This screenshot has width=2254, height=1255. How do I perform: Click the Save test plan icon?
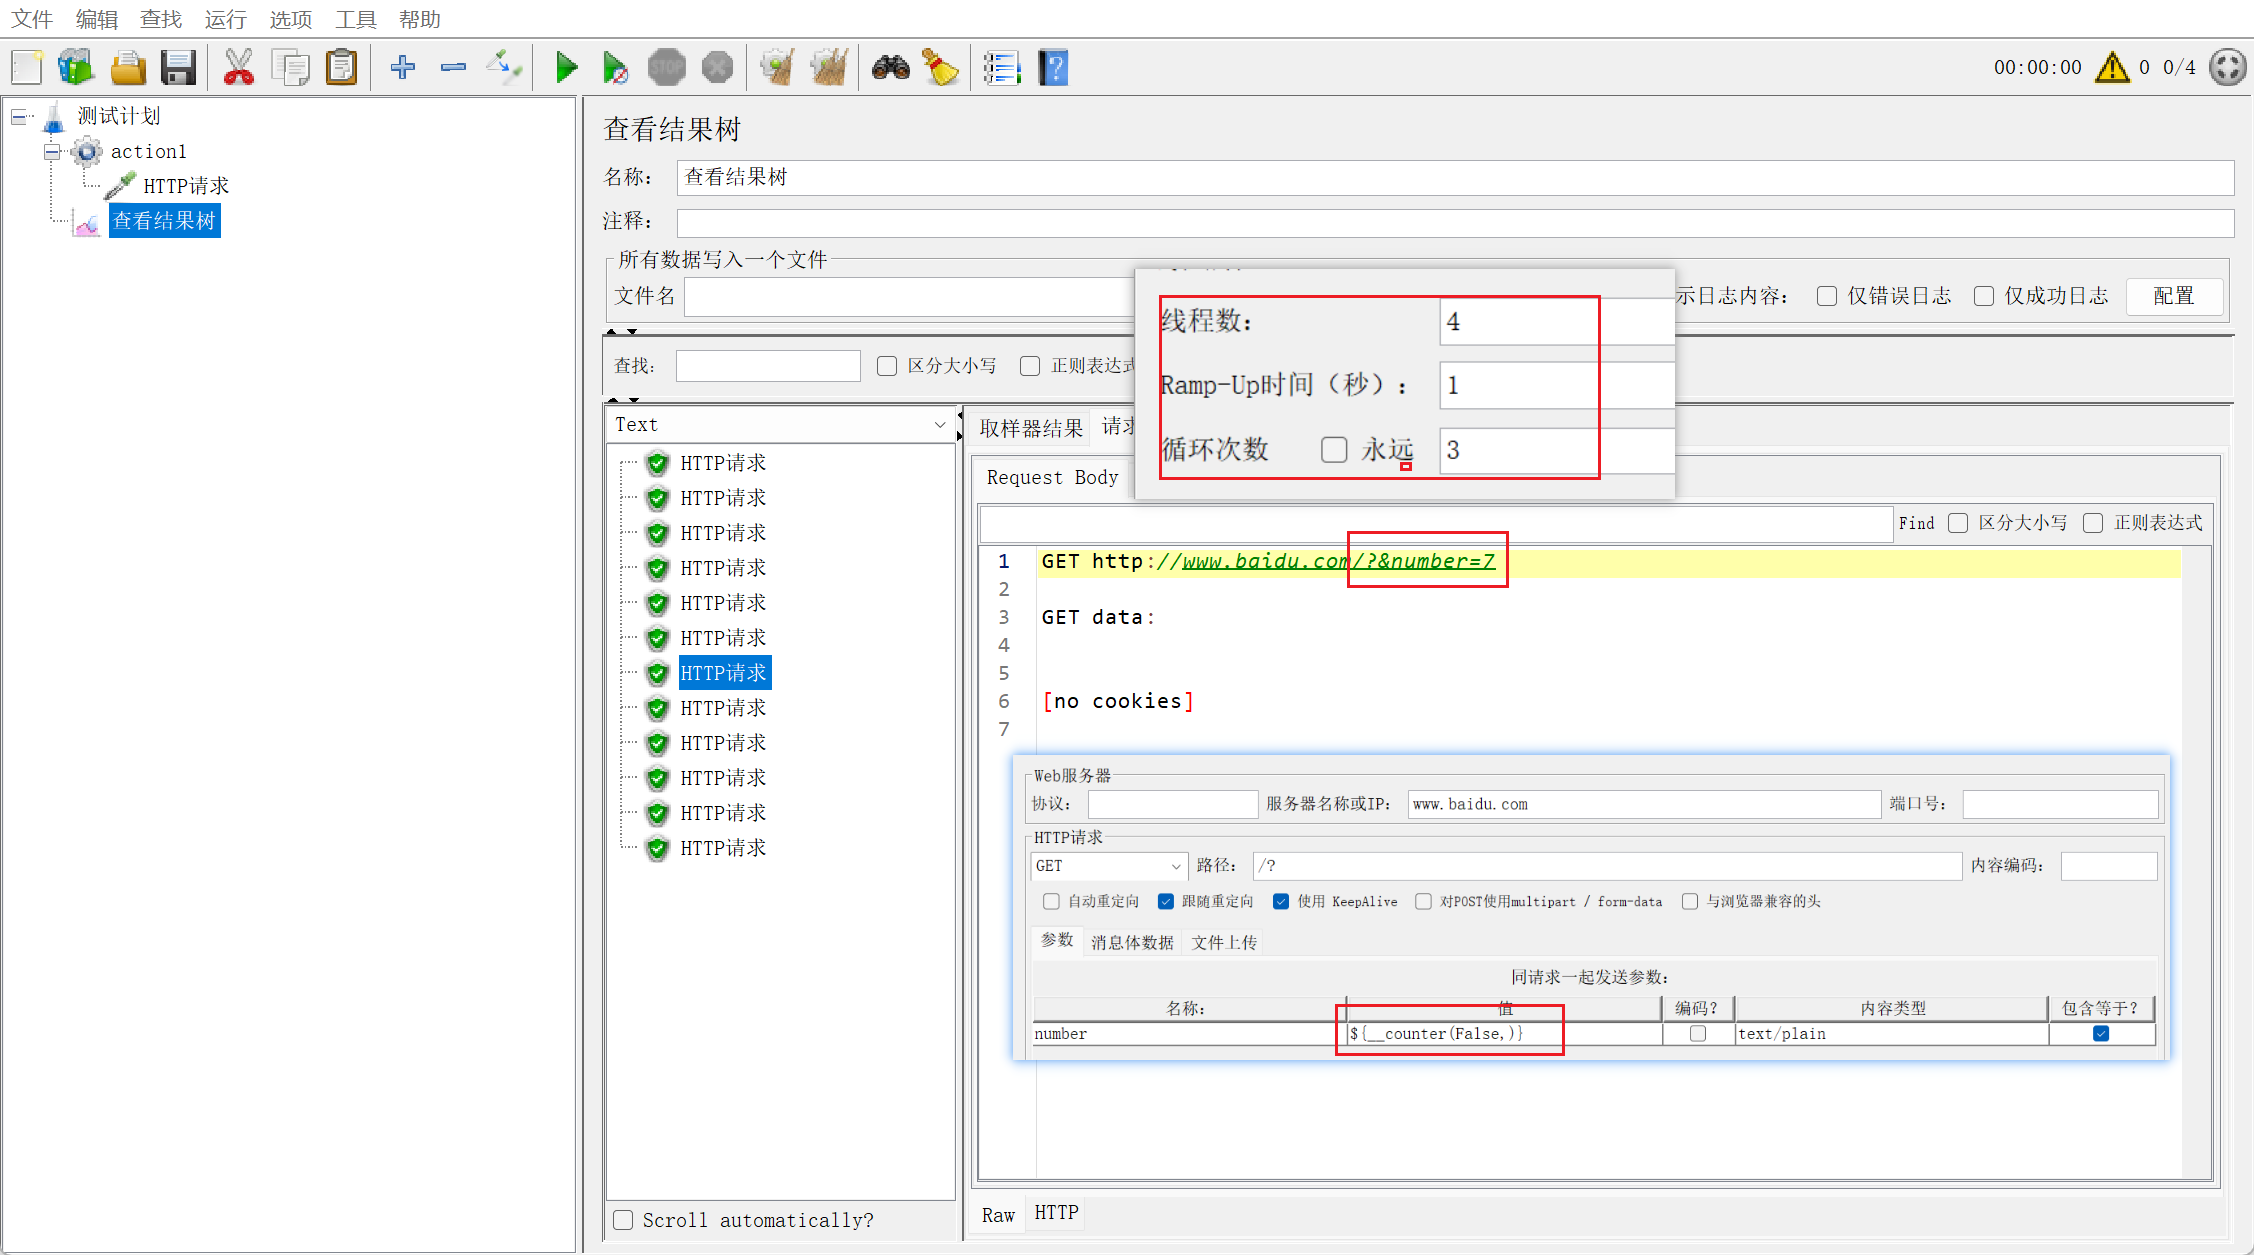178,68
